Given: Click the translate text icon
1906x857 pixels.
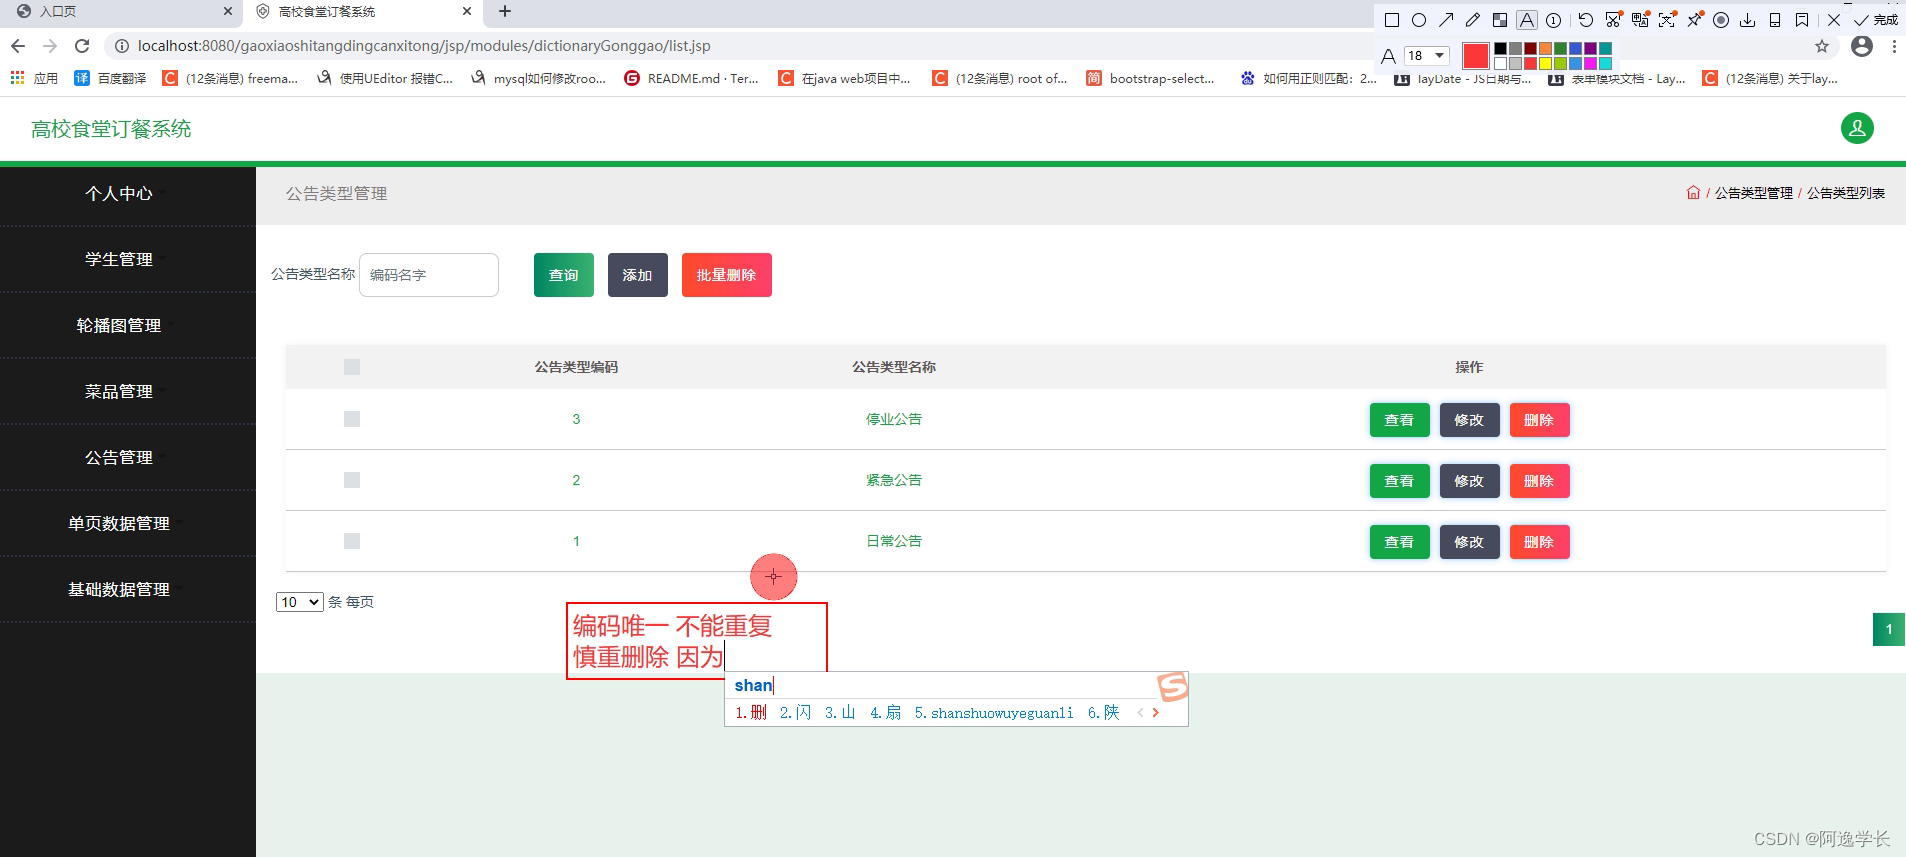Looking at the screenshot, I should [1640, 19].
